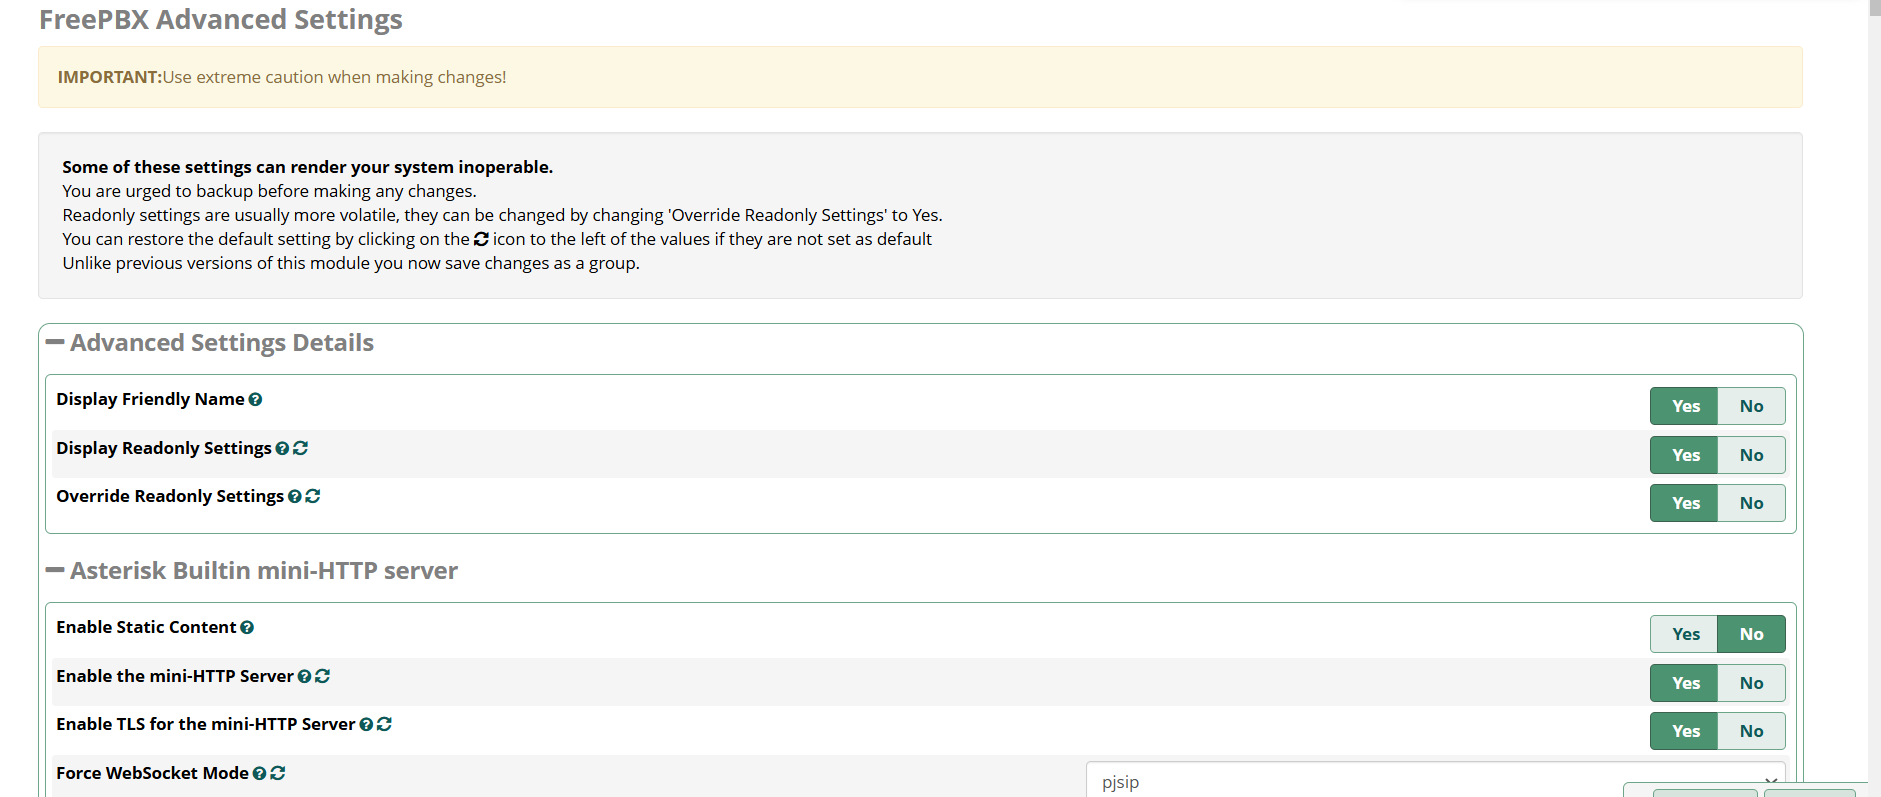The image size is (1881, 797).
Task: Click the 'urged to backup' text line
Action: [269, 191]
